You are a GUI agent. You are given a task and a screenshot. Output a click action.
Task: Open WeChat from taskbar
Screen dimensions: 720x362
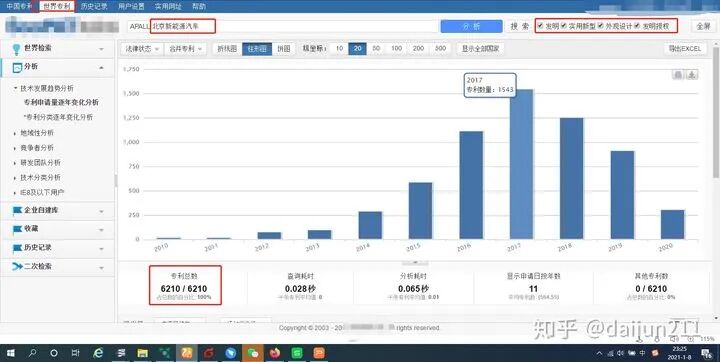[253, 353]
